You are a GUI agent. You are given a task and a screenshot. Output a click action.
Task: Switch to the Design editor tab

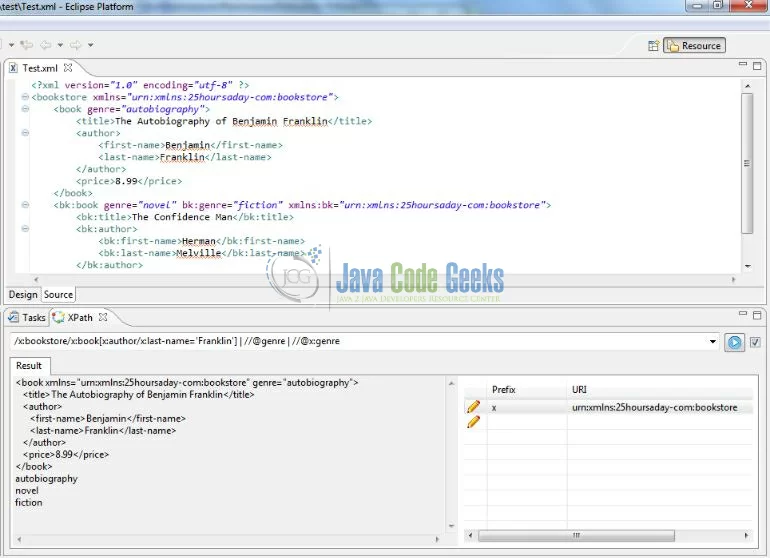click(x=23, y=295)
